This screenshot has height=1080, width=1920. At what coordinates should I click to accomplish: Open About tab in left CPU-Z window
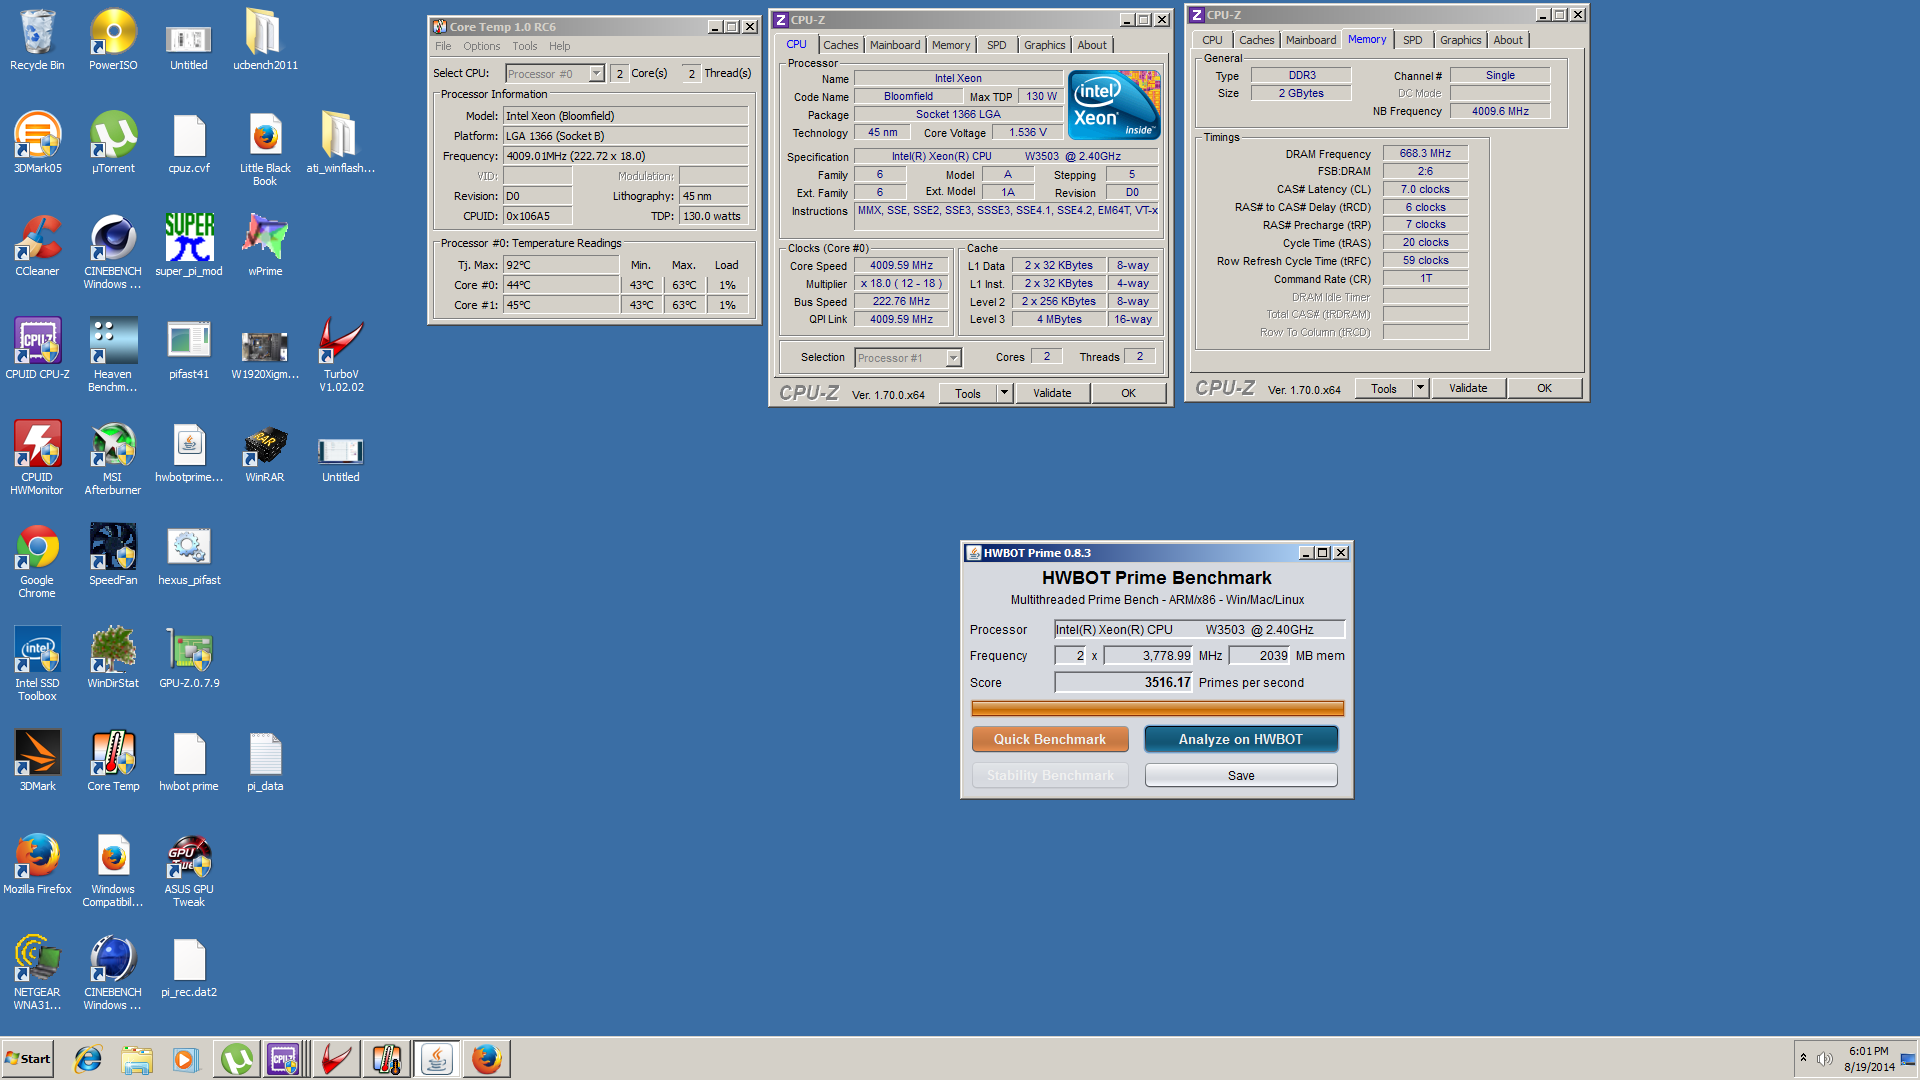point(1092,45)
